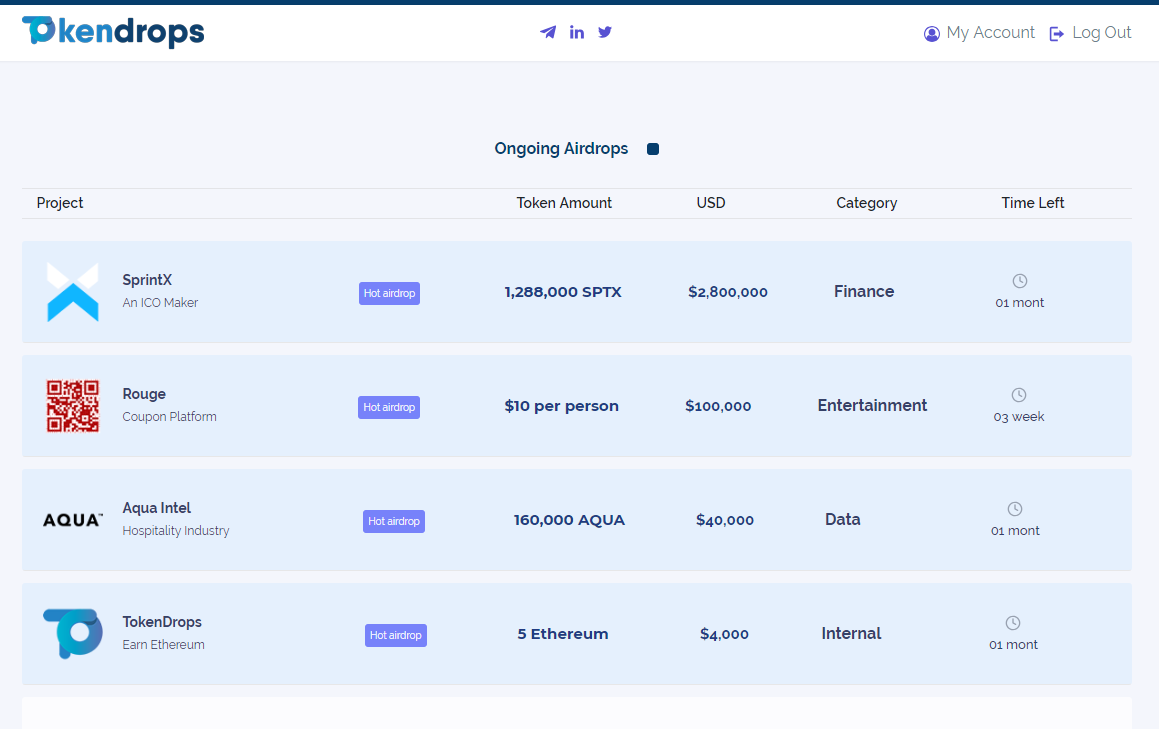Click the $100,000 USD value
The image size is (1159, 729).
718,406
